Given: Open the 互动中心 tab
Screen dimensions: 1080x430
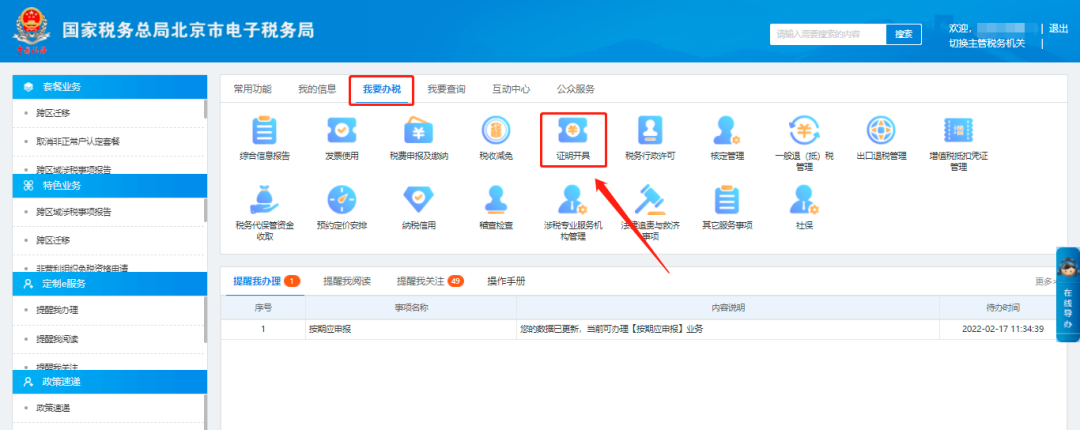Looking at the screenshot, I should pos(511,89).
